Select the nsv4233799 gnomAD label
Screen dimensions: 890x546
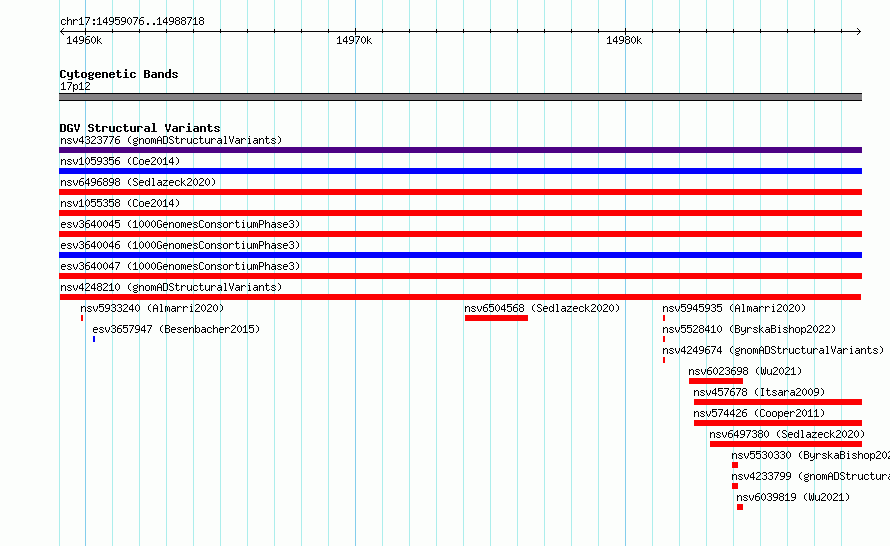pyautogui.click(x=811, y=476)
